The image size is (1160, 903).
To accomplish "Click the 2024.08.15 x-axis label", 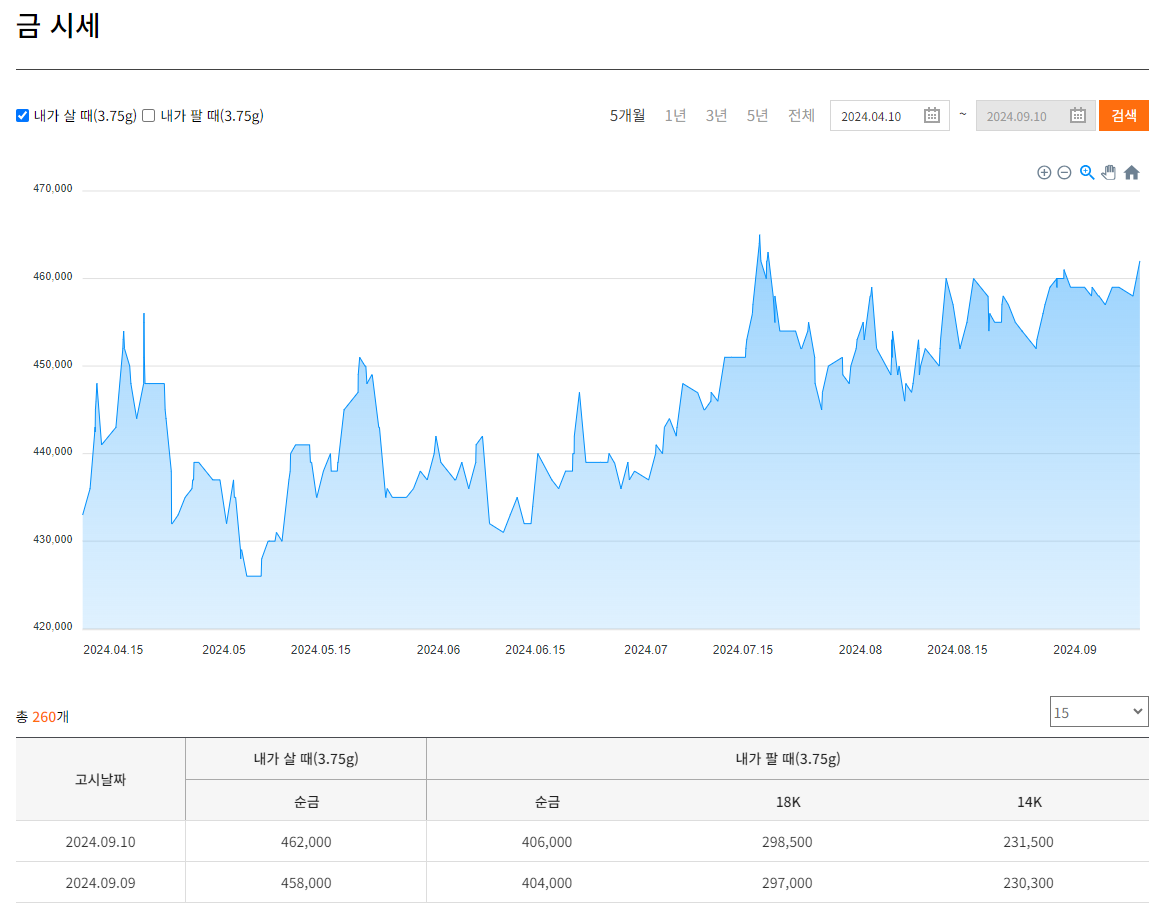I will (957, 649).
